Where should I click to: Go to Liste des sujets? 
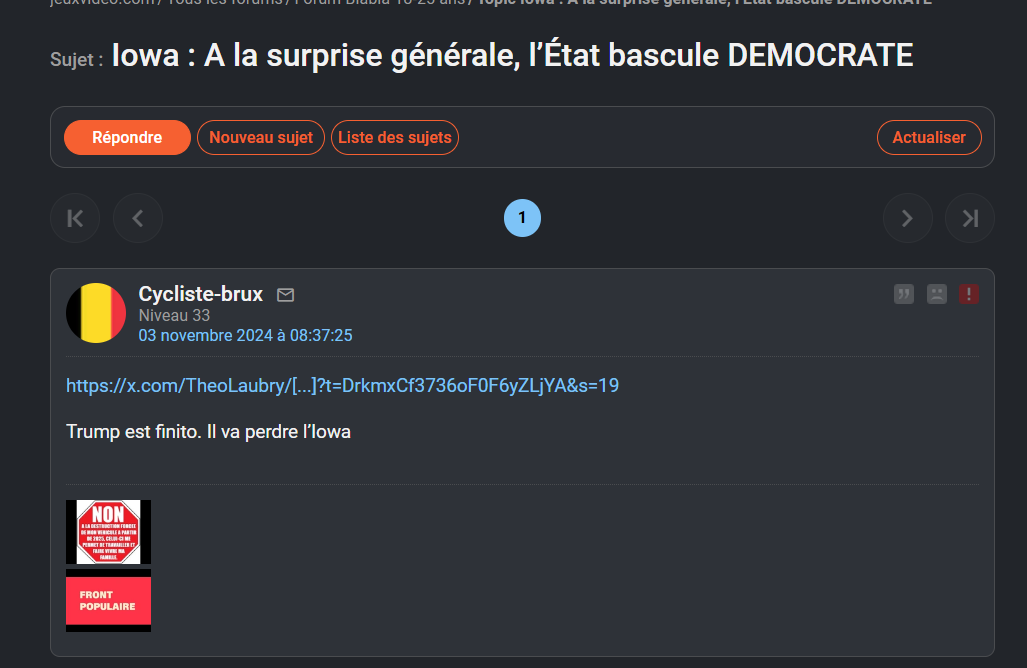click(395, 138)
